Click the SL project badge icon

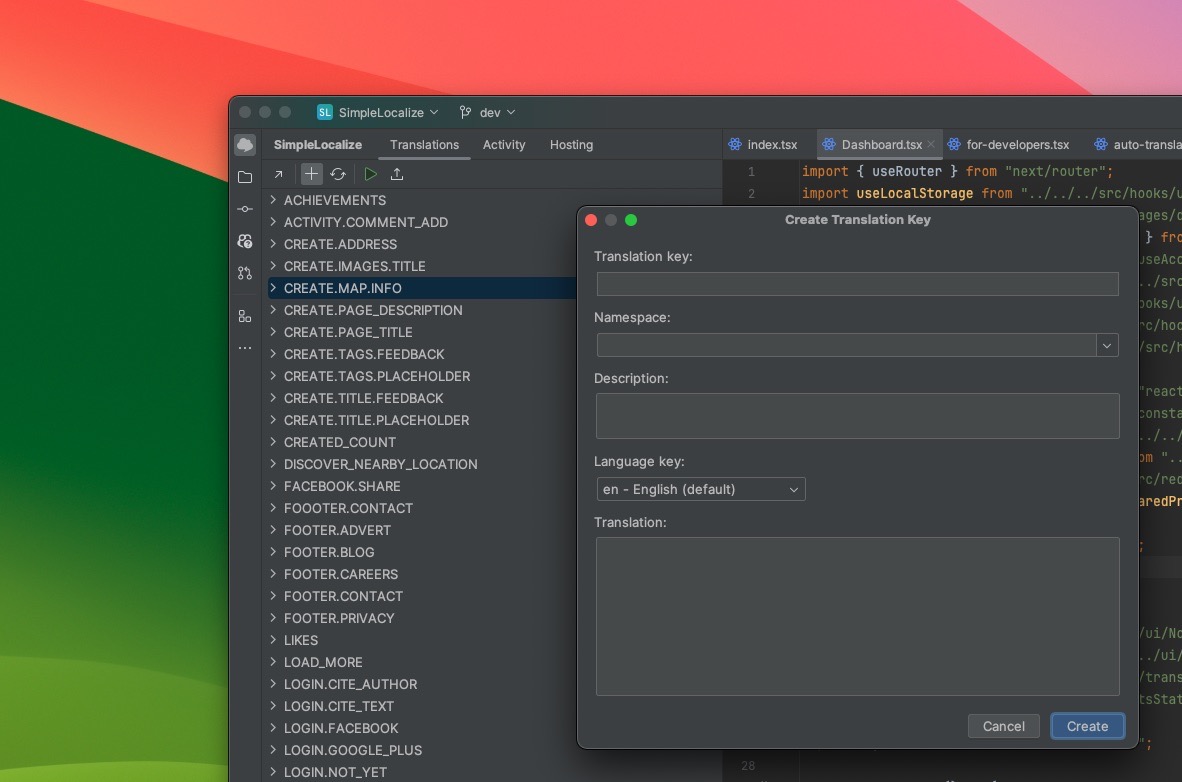tap(325, 112)
